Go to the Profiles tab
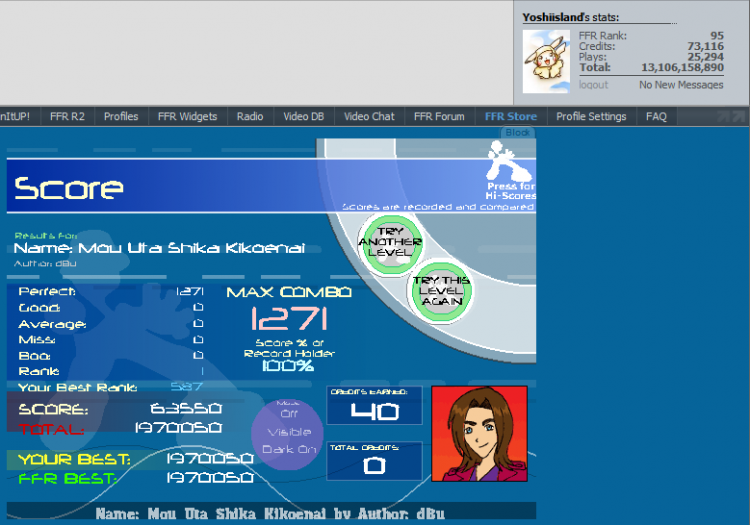The height and width of the screenshot is (525, 750). (121, 116)
